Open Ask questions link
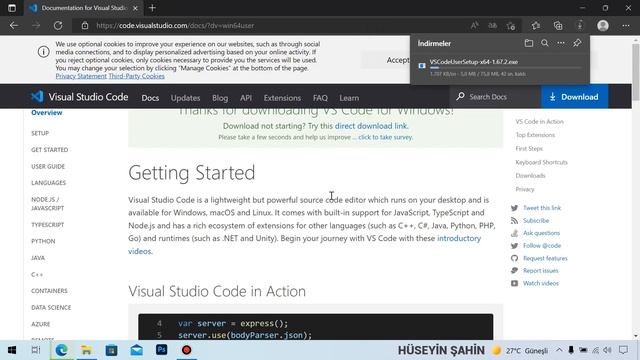 click(541, 233)
